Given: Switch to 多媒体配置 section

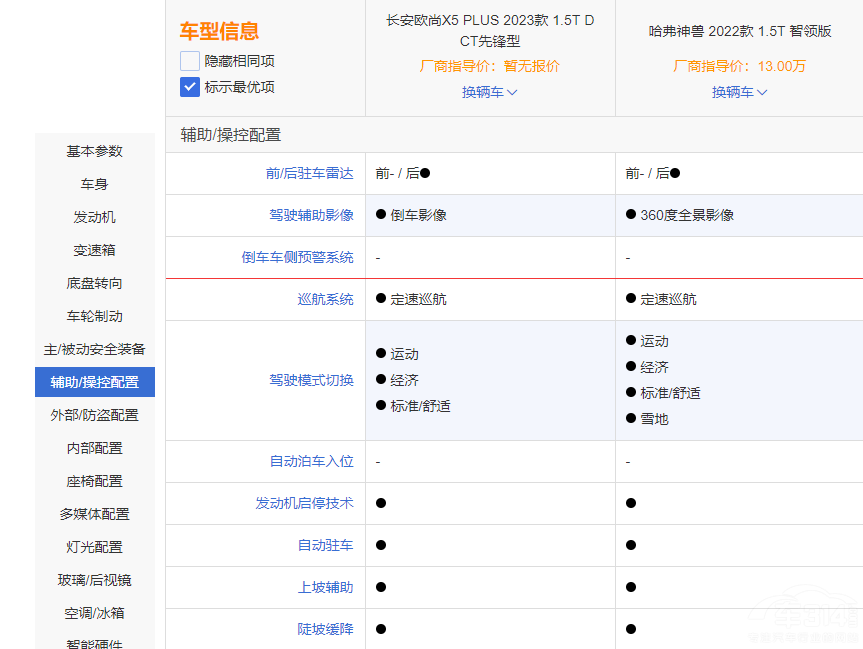Looking at the screenshot, I should point(95,514).
